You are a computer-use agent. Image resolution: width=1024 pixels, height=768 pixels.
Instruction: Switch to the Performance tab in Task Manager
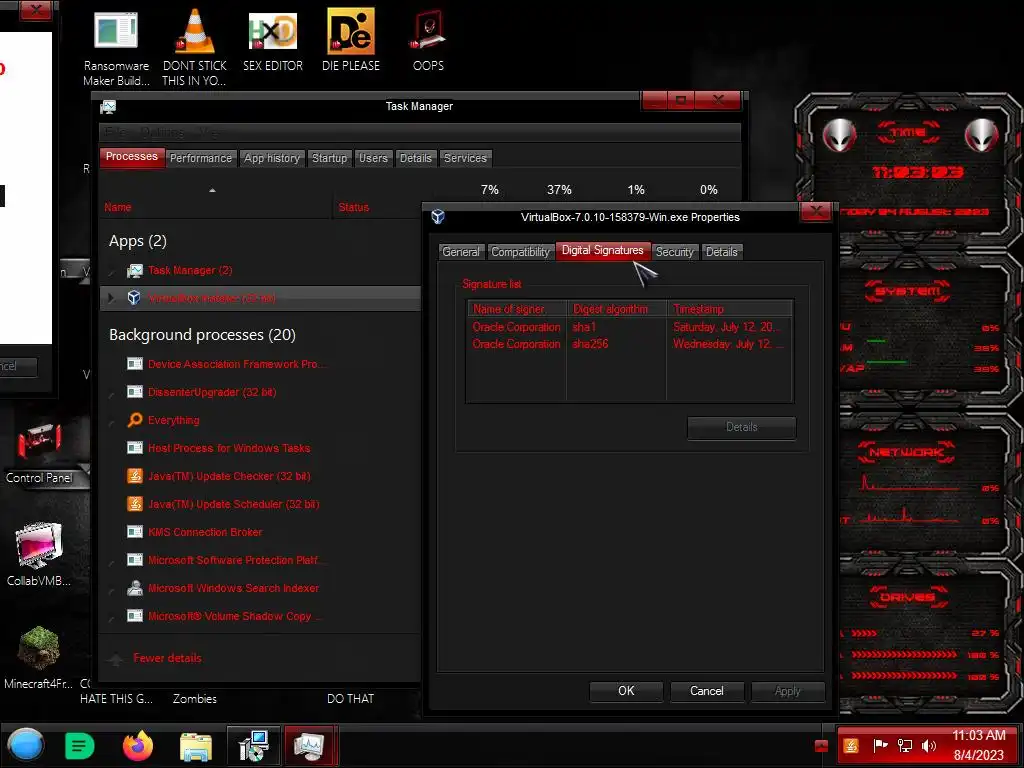tap(200, 158)
